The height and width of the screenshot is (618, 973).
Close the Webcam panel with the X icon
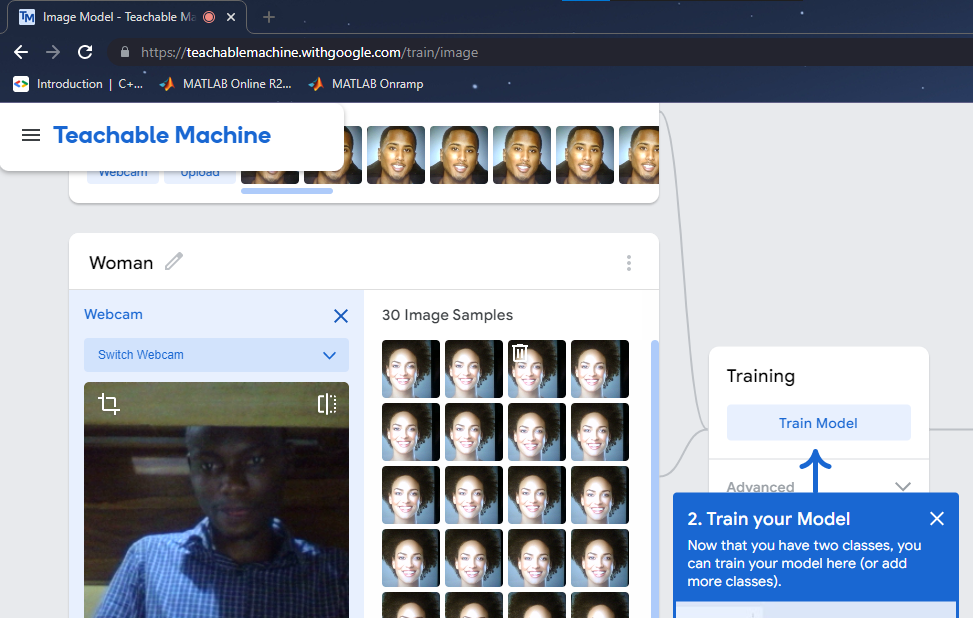(x=341, y=316)
